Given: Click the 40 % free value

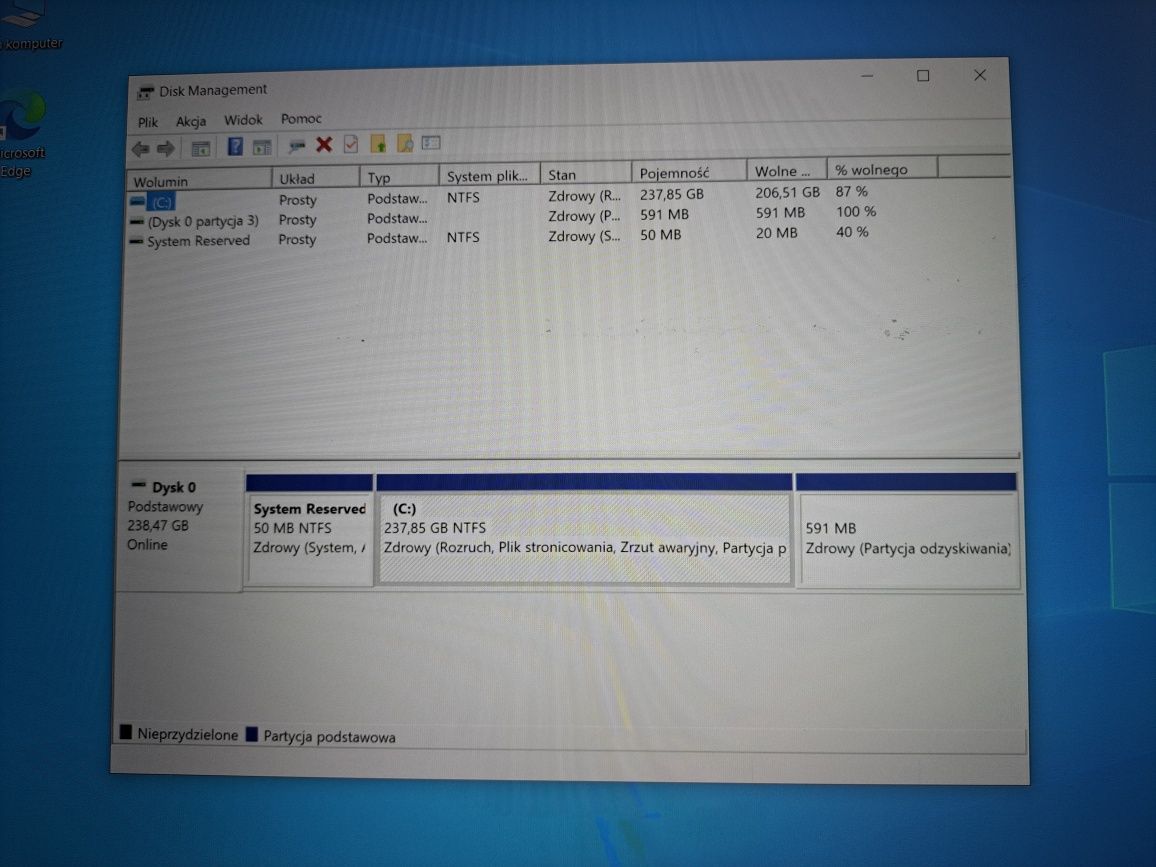Looking at the screenshot, I should pyautogui.click(x=852, y=232).
